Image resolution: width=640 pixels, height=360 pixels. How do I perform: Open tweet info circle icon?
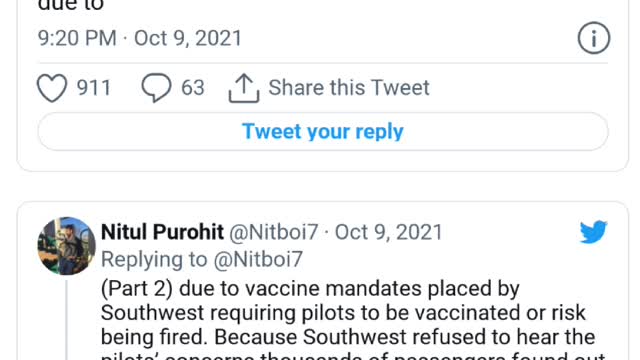(593, 38)
